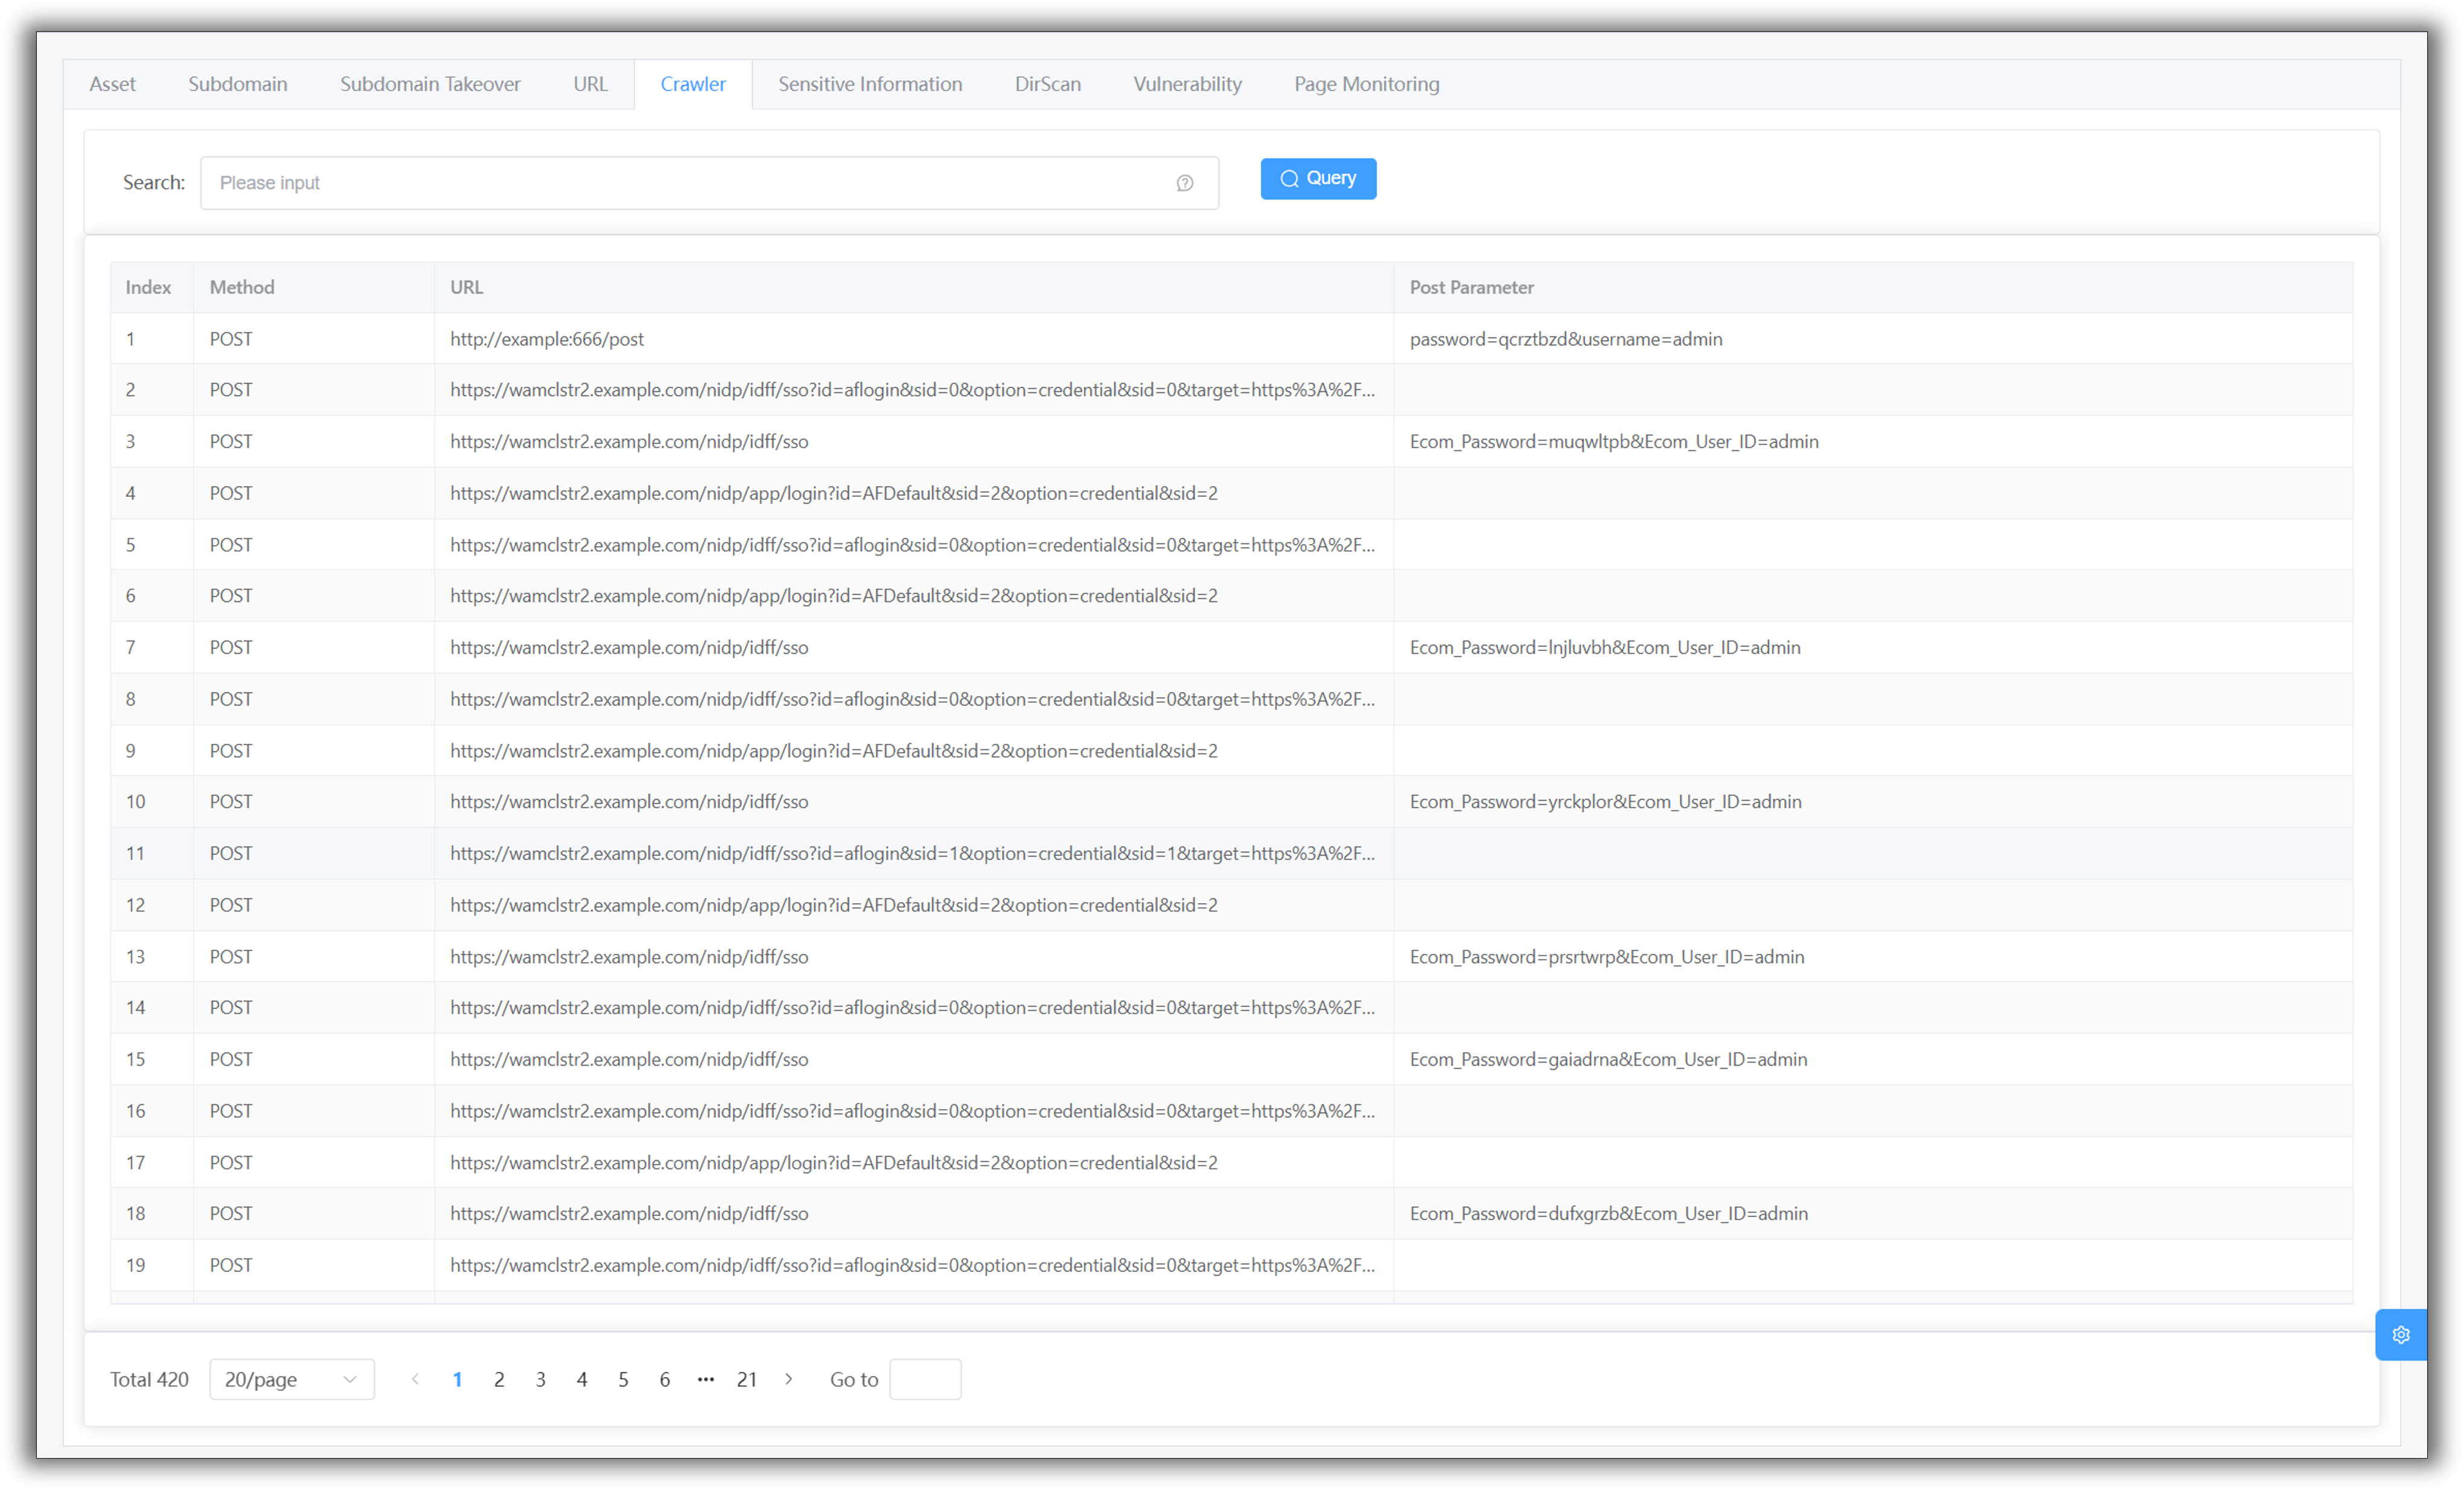Jump to last page 21
2464x1490 pixels.
(x=746, y=1379)
